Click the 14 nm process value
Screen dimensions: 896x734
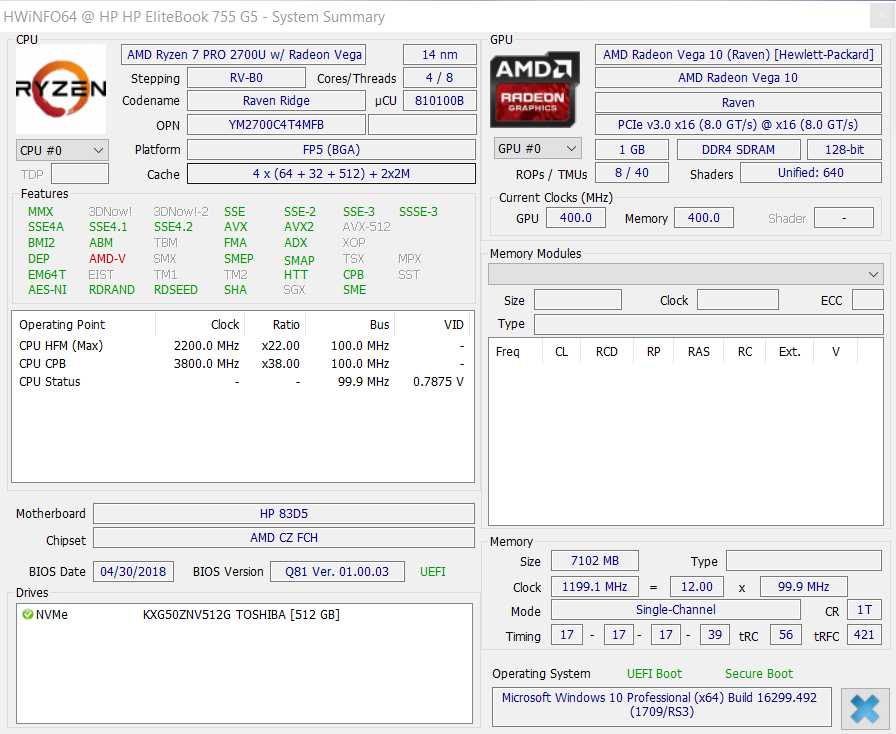[x=440, y=55]
